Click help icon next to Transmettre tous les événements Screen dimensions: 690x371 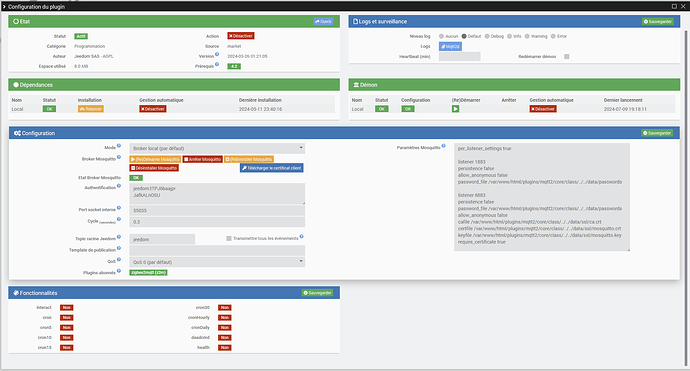tap(301, 237)
